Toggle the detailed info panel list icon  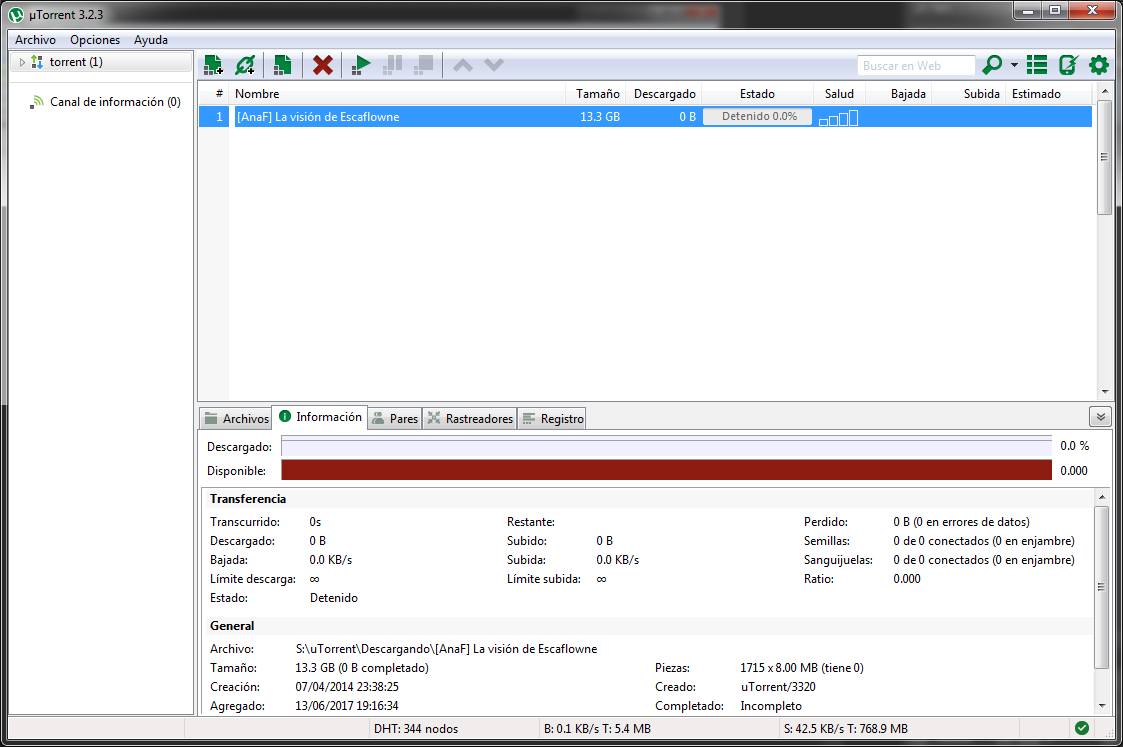[1036, 64]
